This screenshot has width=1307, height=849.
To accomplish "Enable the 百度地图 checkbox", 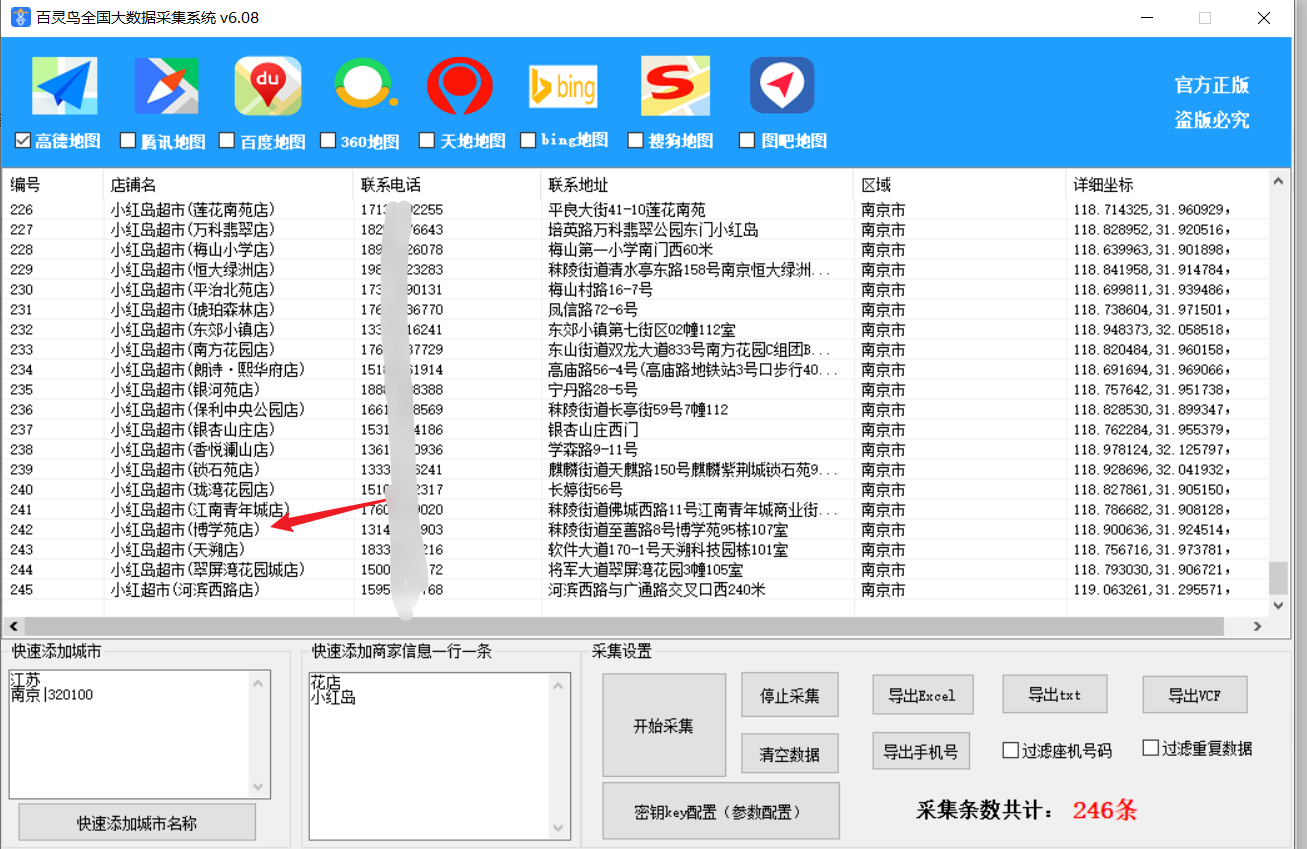I will (227, 140).
